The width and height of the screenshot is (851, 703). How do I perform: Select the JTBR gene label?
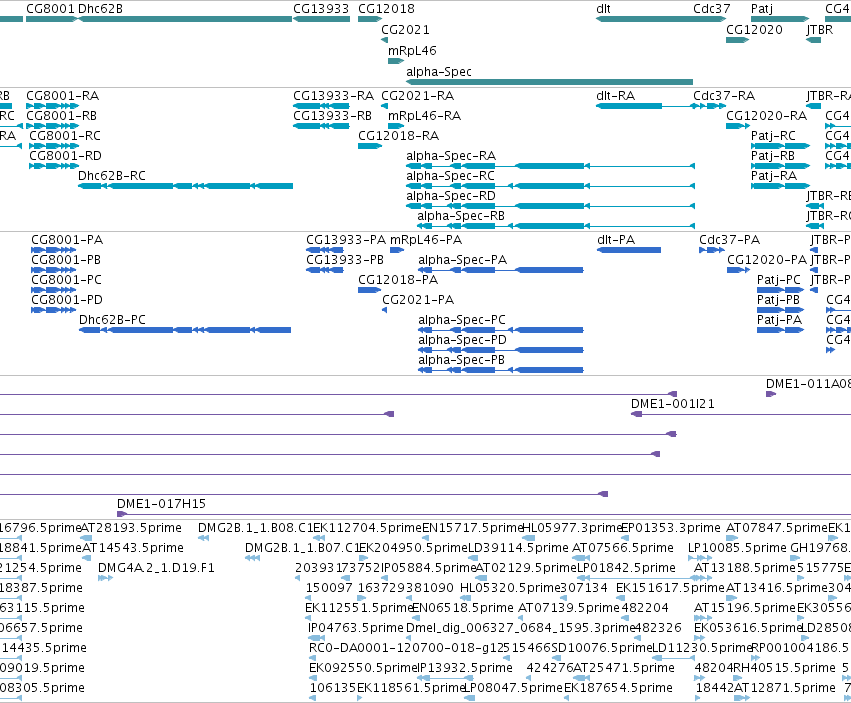click(820, 30)
